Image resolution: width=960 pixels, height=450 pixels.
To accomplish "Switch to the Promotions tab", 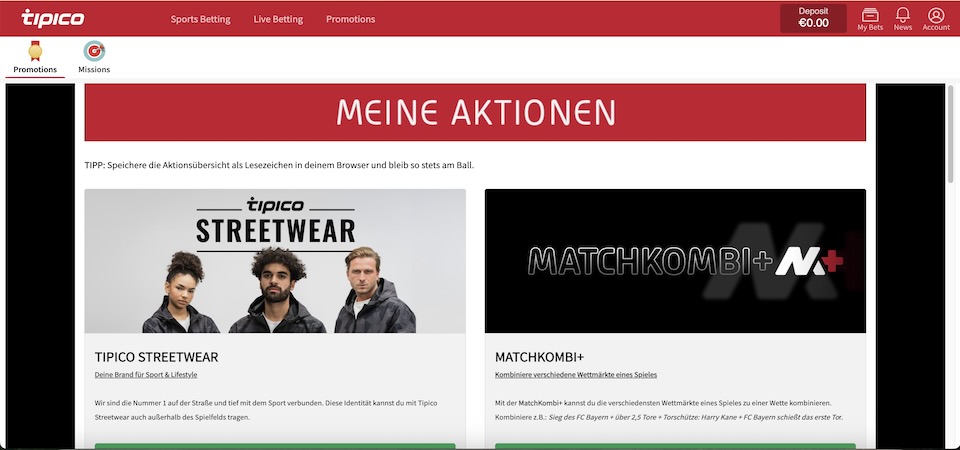I will [x=35, y=59].
